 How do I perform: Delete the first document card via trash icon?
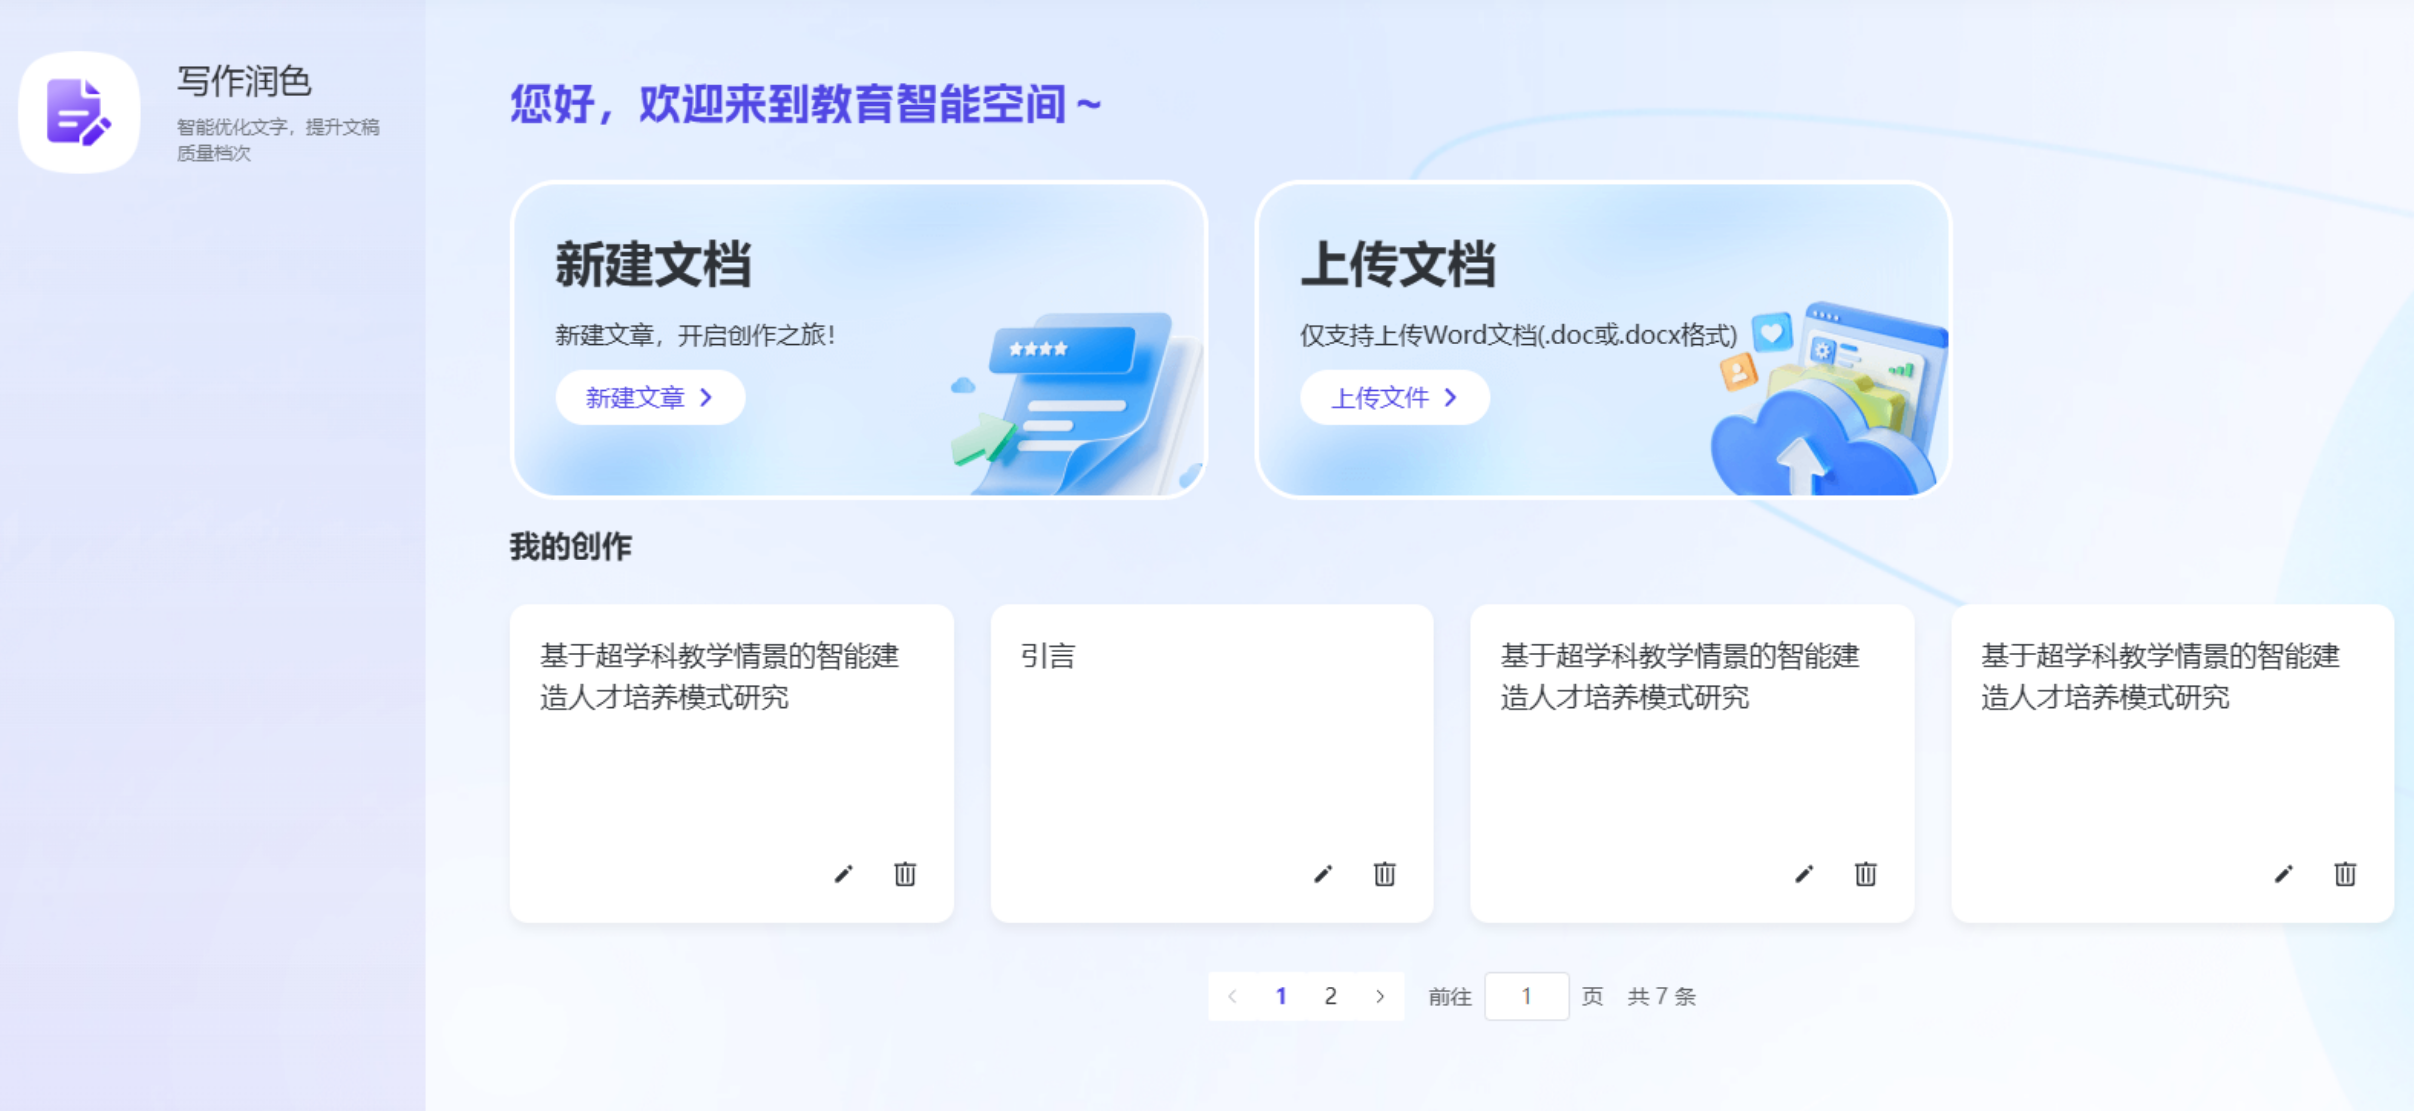[x=904, y=874]
